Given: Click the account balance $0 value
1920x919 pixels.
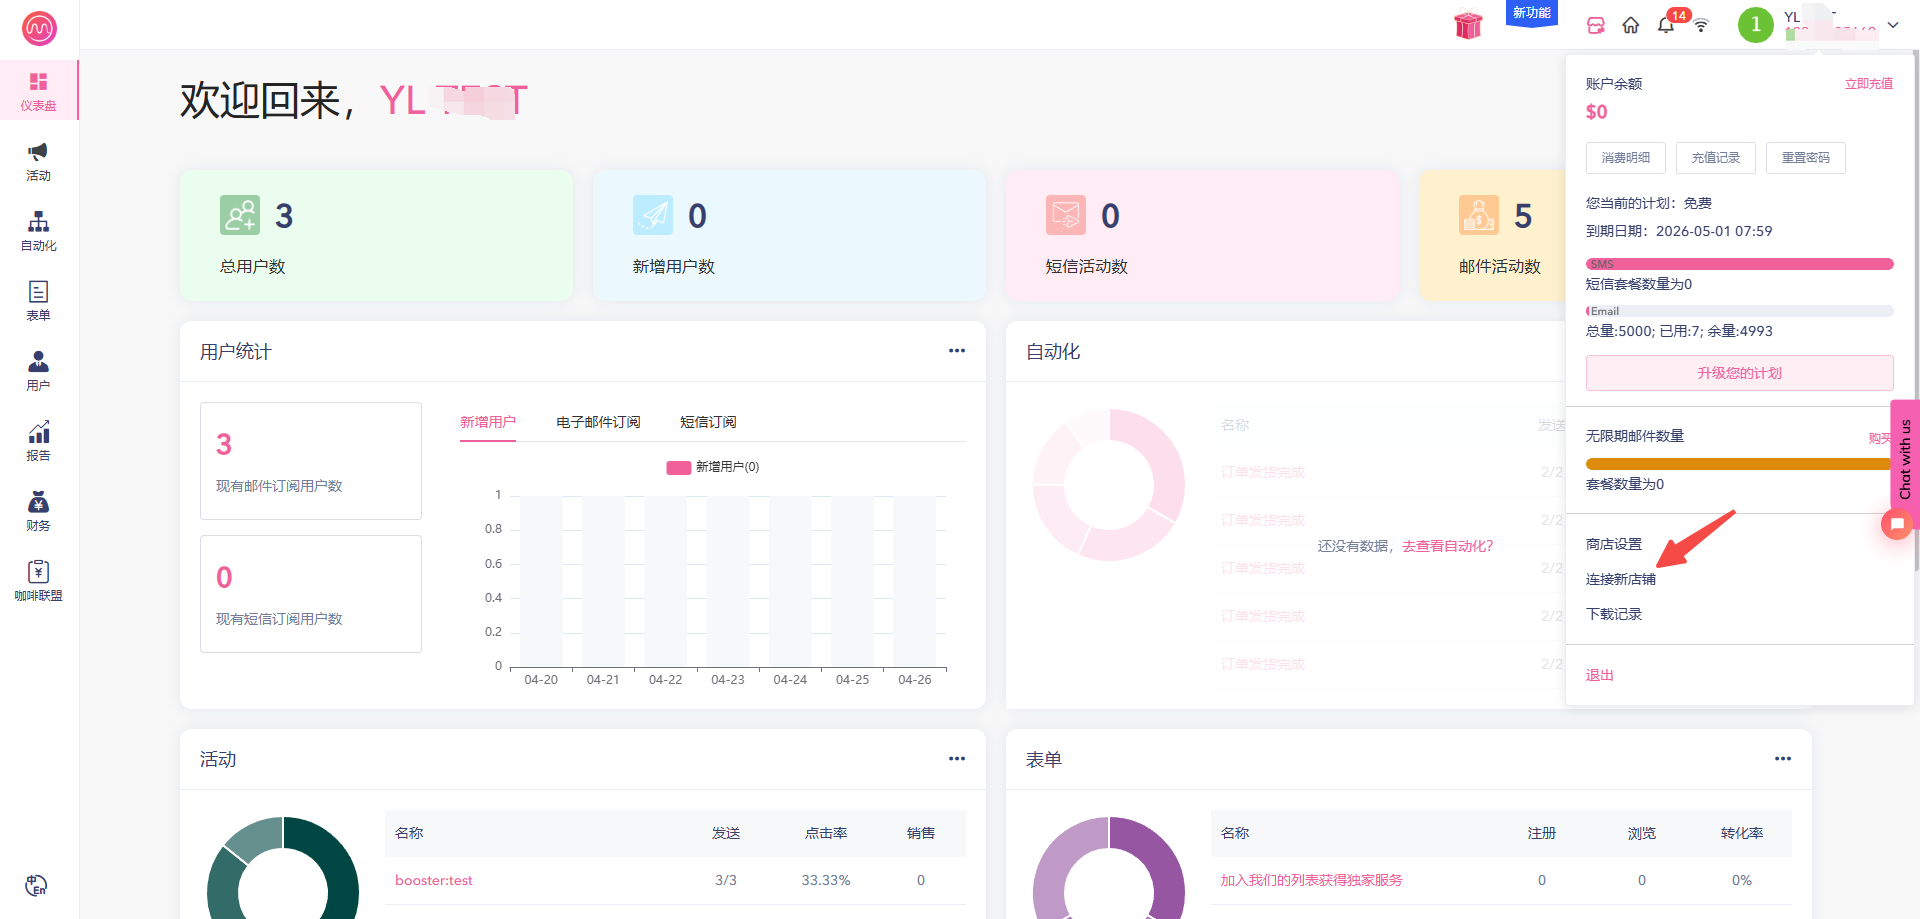Looking at the screenshot, I should tap(1597, 112).
